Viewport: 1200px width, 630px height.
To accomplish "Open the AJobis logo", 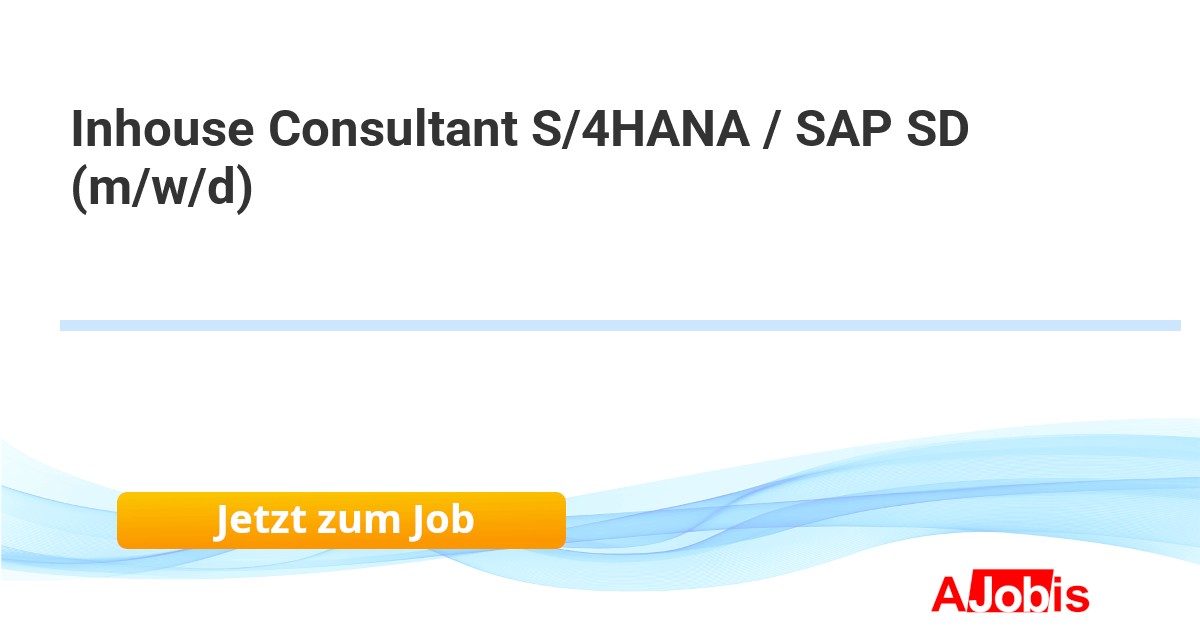I will (x=1009, y=594).
